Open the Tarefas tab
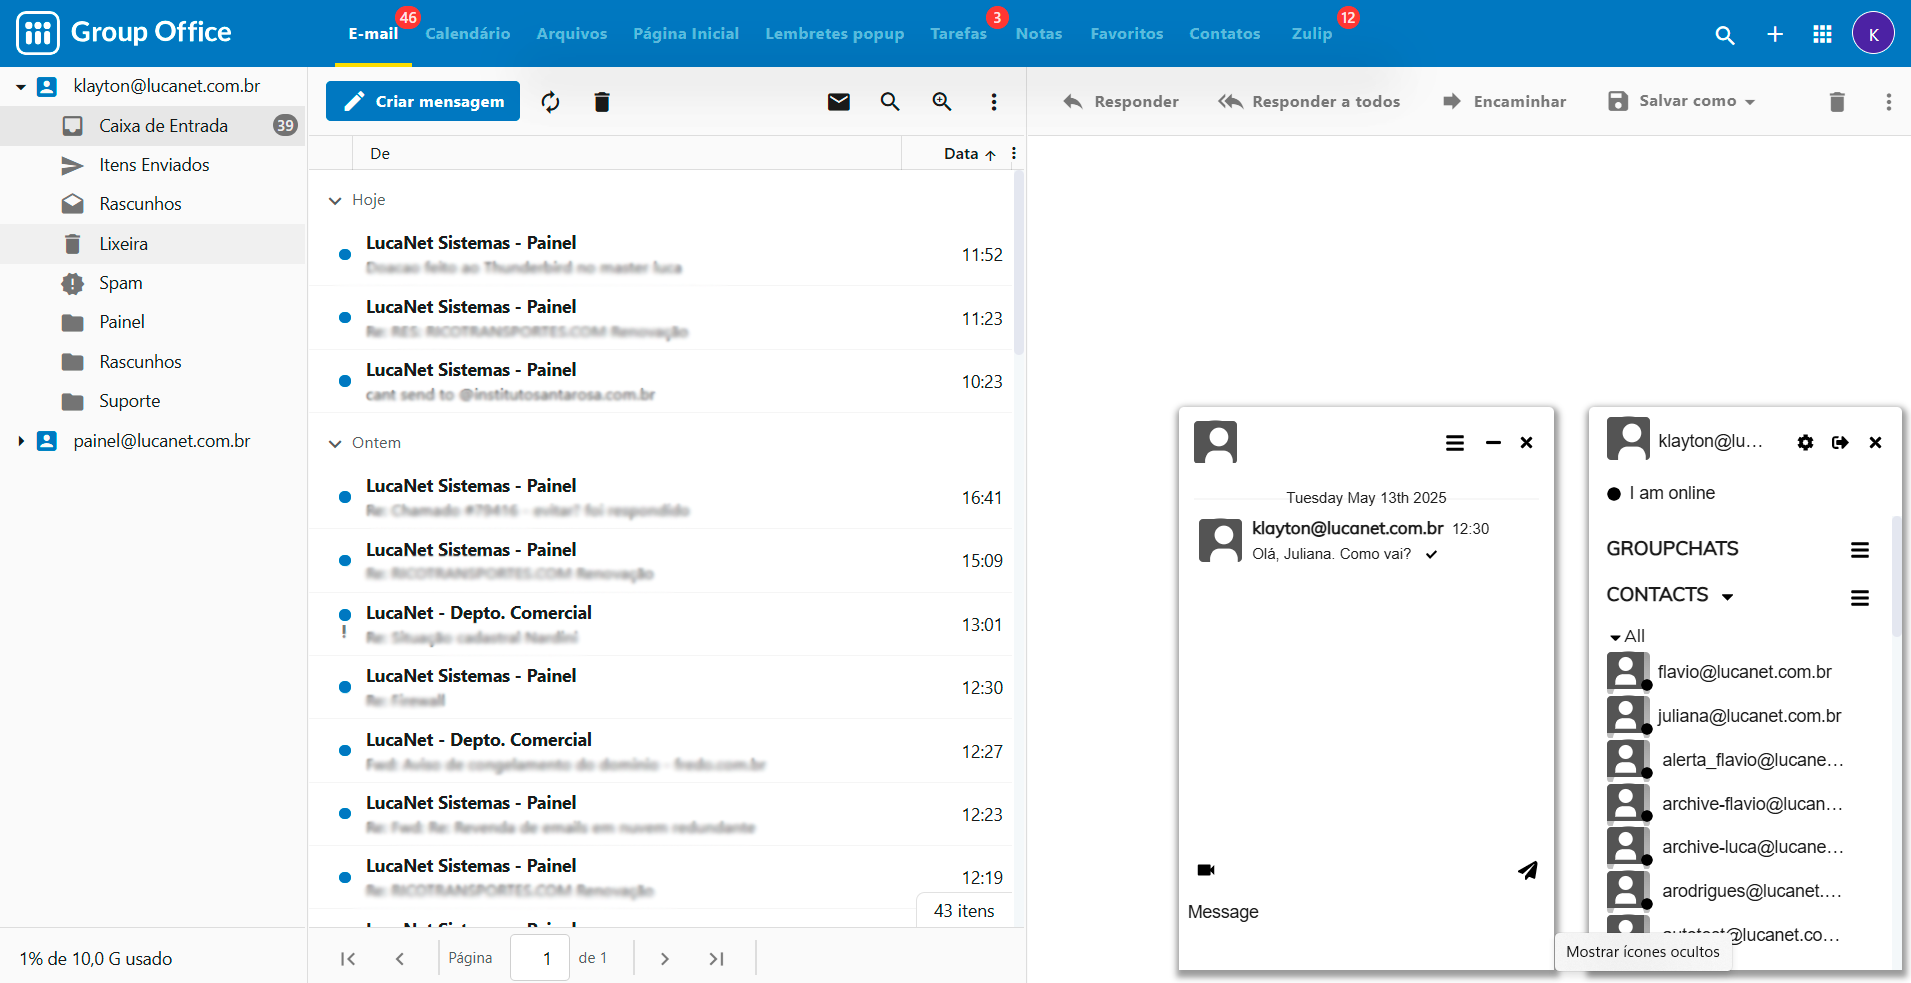The width and height of the screenshot is (1911, 983). click(x=957, y=34)
